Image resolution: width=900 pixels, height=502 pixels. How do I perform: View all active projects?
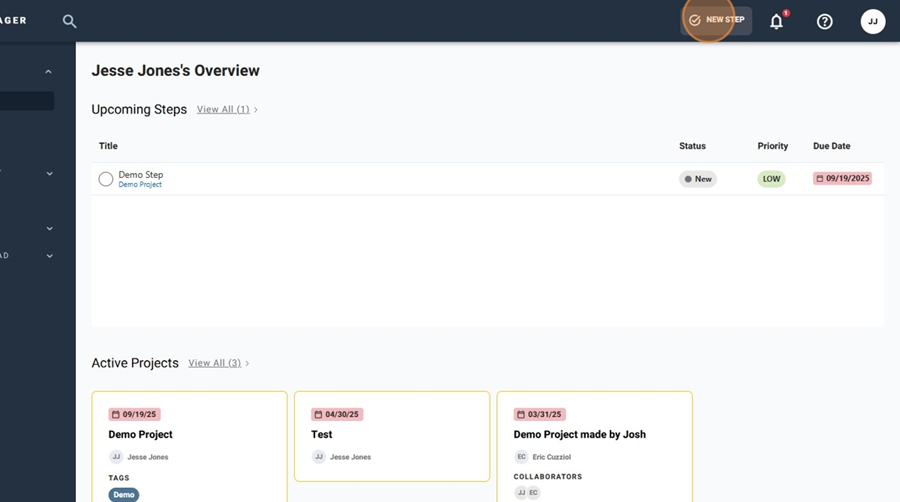pos(215,363)
